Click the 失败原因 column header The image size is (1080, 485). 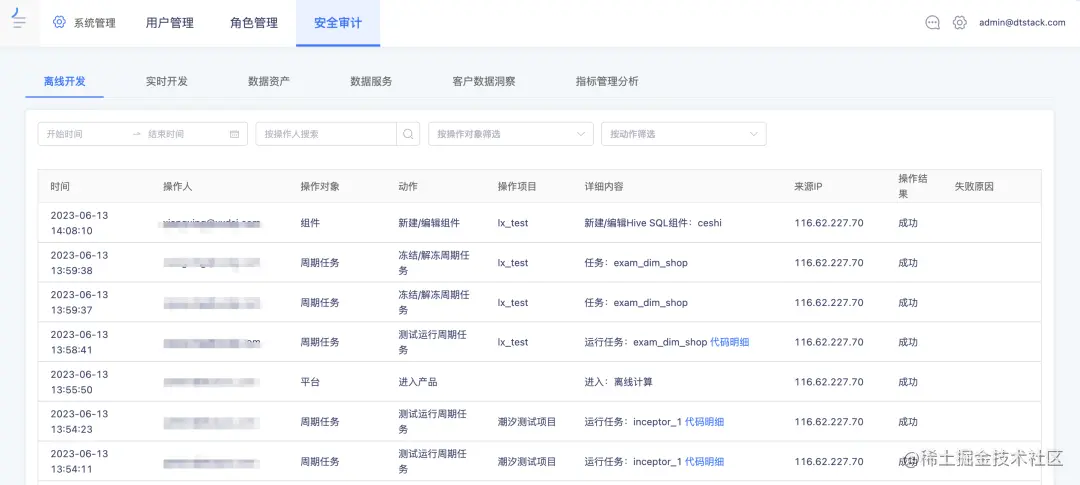click(x=974, y=187)
